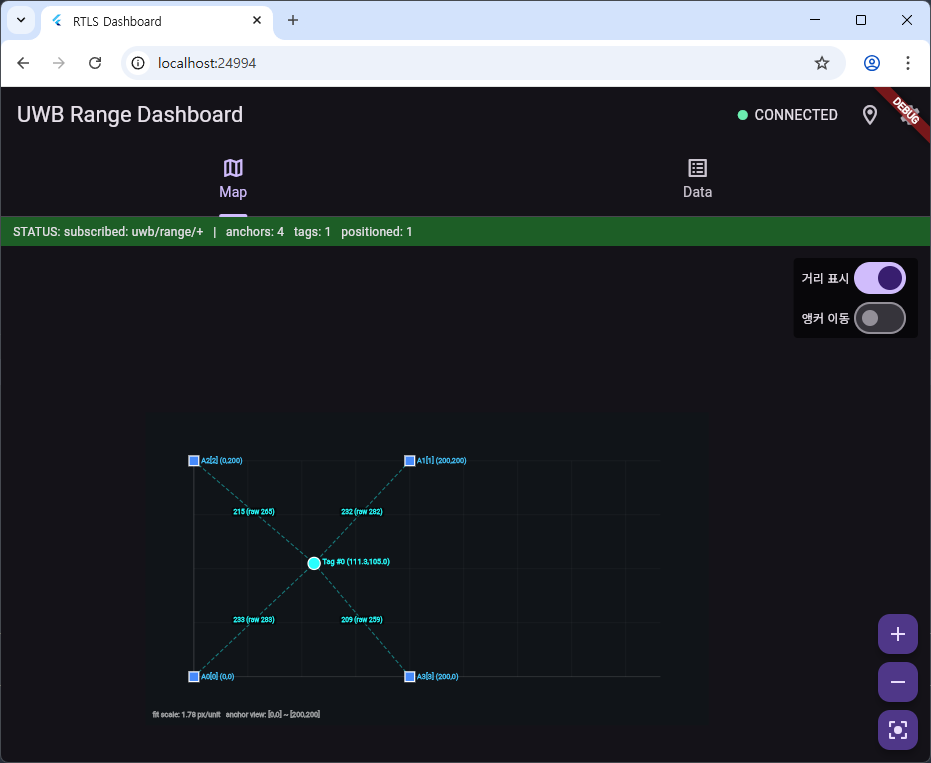
Task: Open a new browser tab
Action: pyautogui.click(x=293, y=20)
